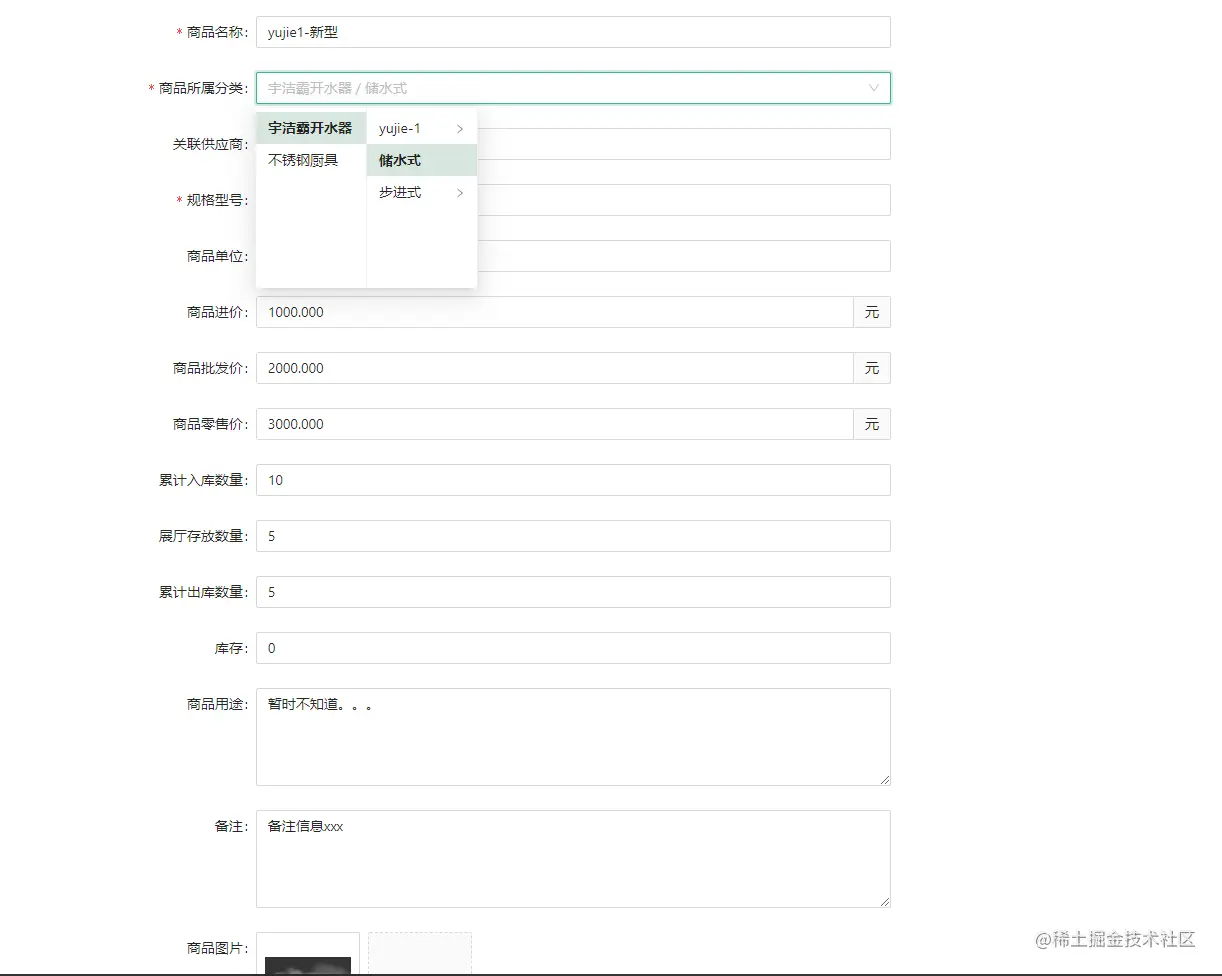Click the 元 suffix of 商品零售价
Screen dimensions: 1222x976
point(872,424)
